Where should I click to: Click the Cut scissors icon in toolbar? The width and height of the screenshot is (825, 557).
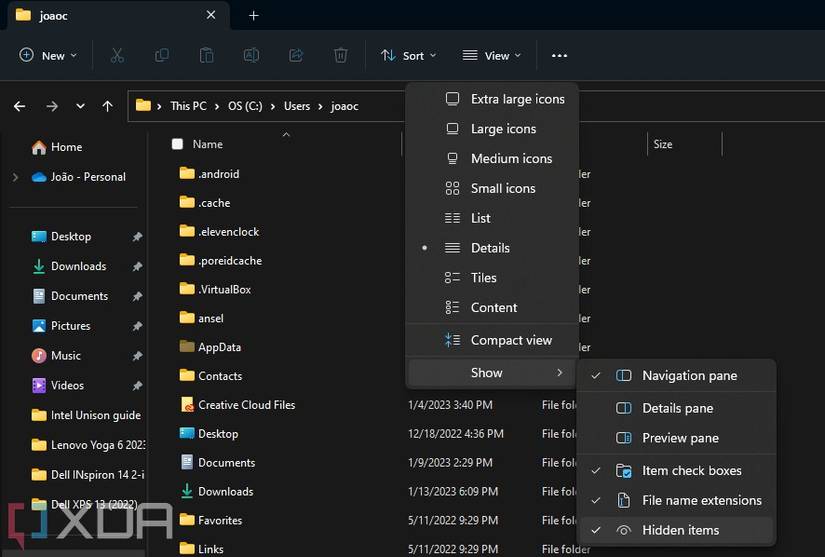pos(117,56)
